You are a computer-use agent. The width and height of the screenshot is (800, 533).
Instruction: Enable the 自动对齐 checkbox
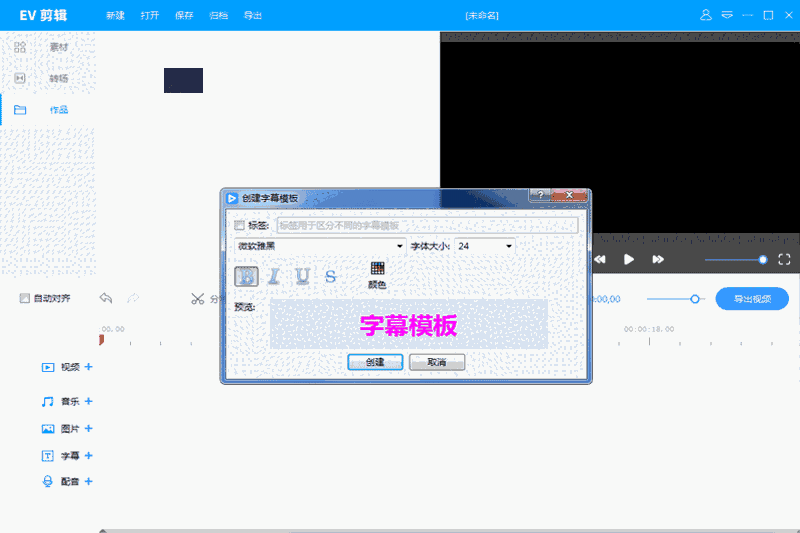pos(24,298)
